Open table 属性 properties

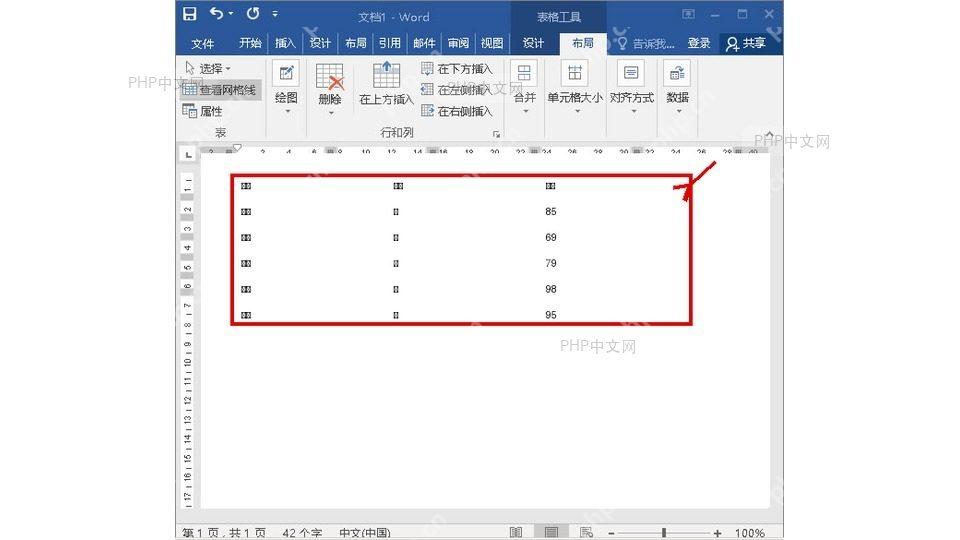(203, 111)
